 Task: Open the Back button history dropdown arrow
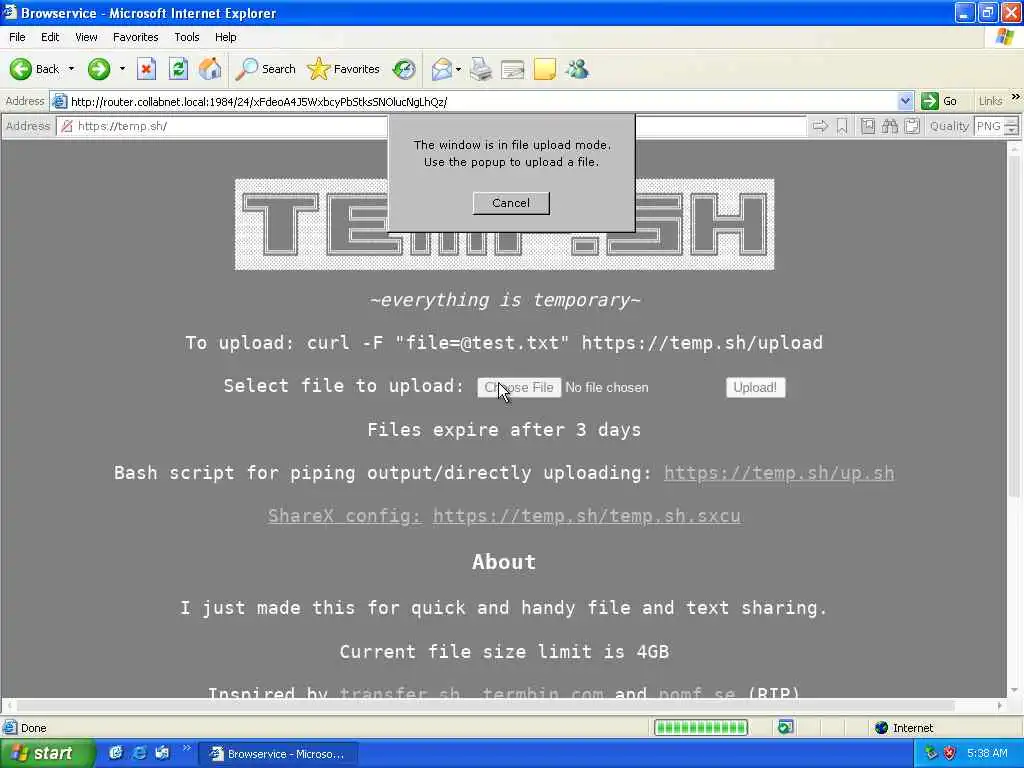tap(71, 69)
